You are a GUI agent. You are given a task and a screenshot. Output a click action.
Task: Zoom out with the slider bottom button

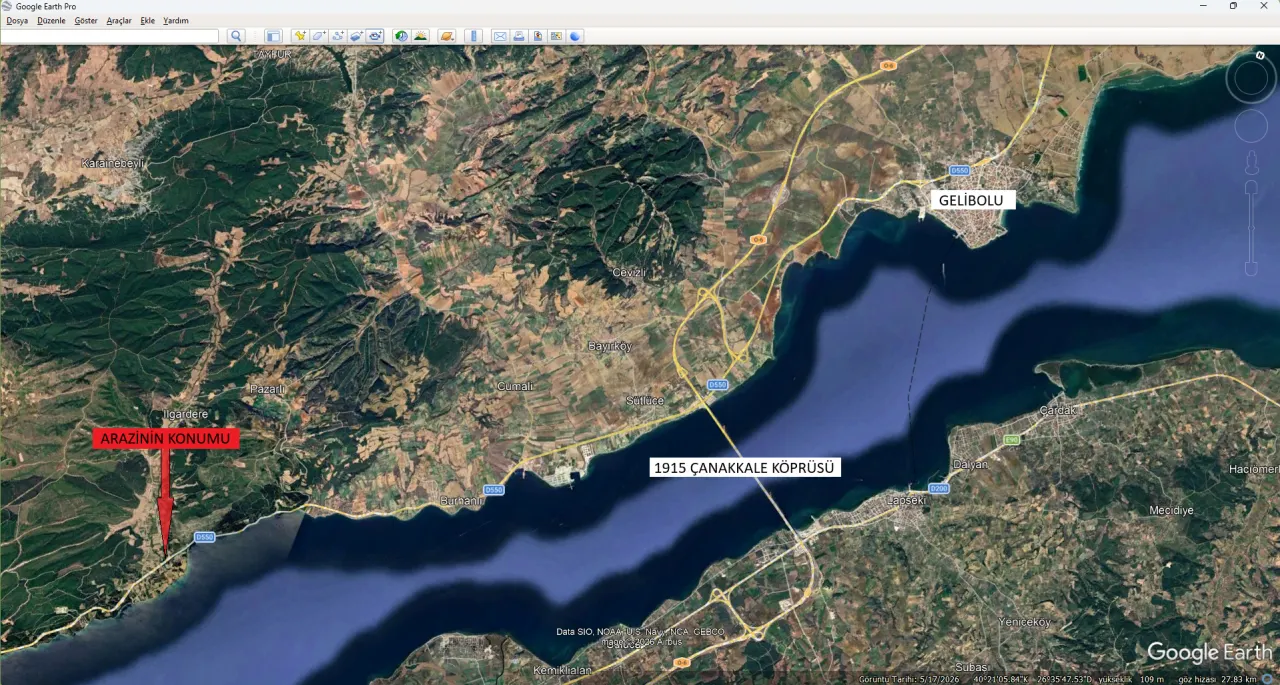1251,268
